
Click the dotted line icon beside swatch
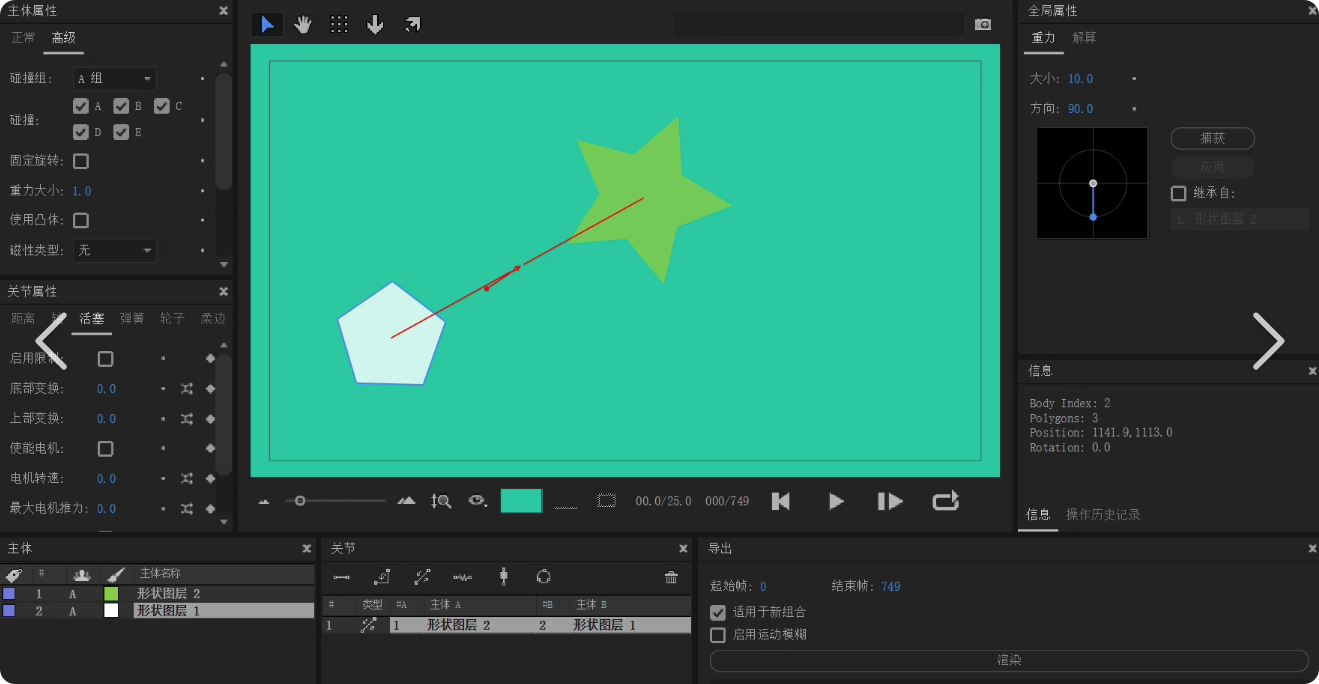[566, 505]
